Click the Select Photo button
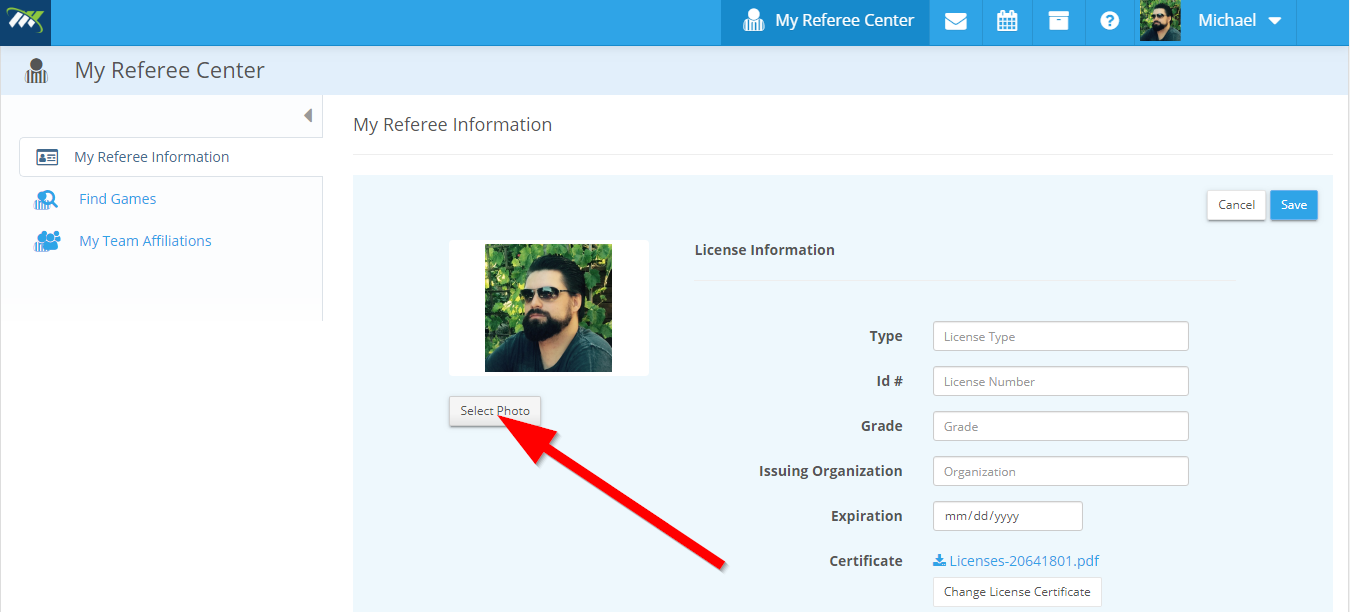The height and width of the screenshot is (612, 1350). [495, 411]
